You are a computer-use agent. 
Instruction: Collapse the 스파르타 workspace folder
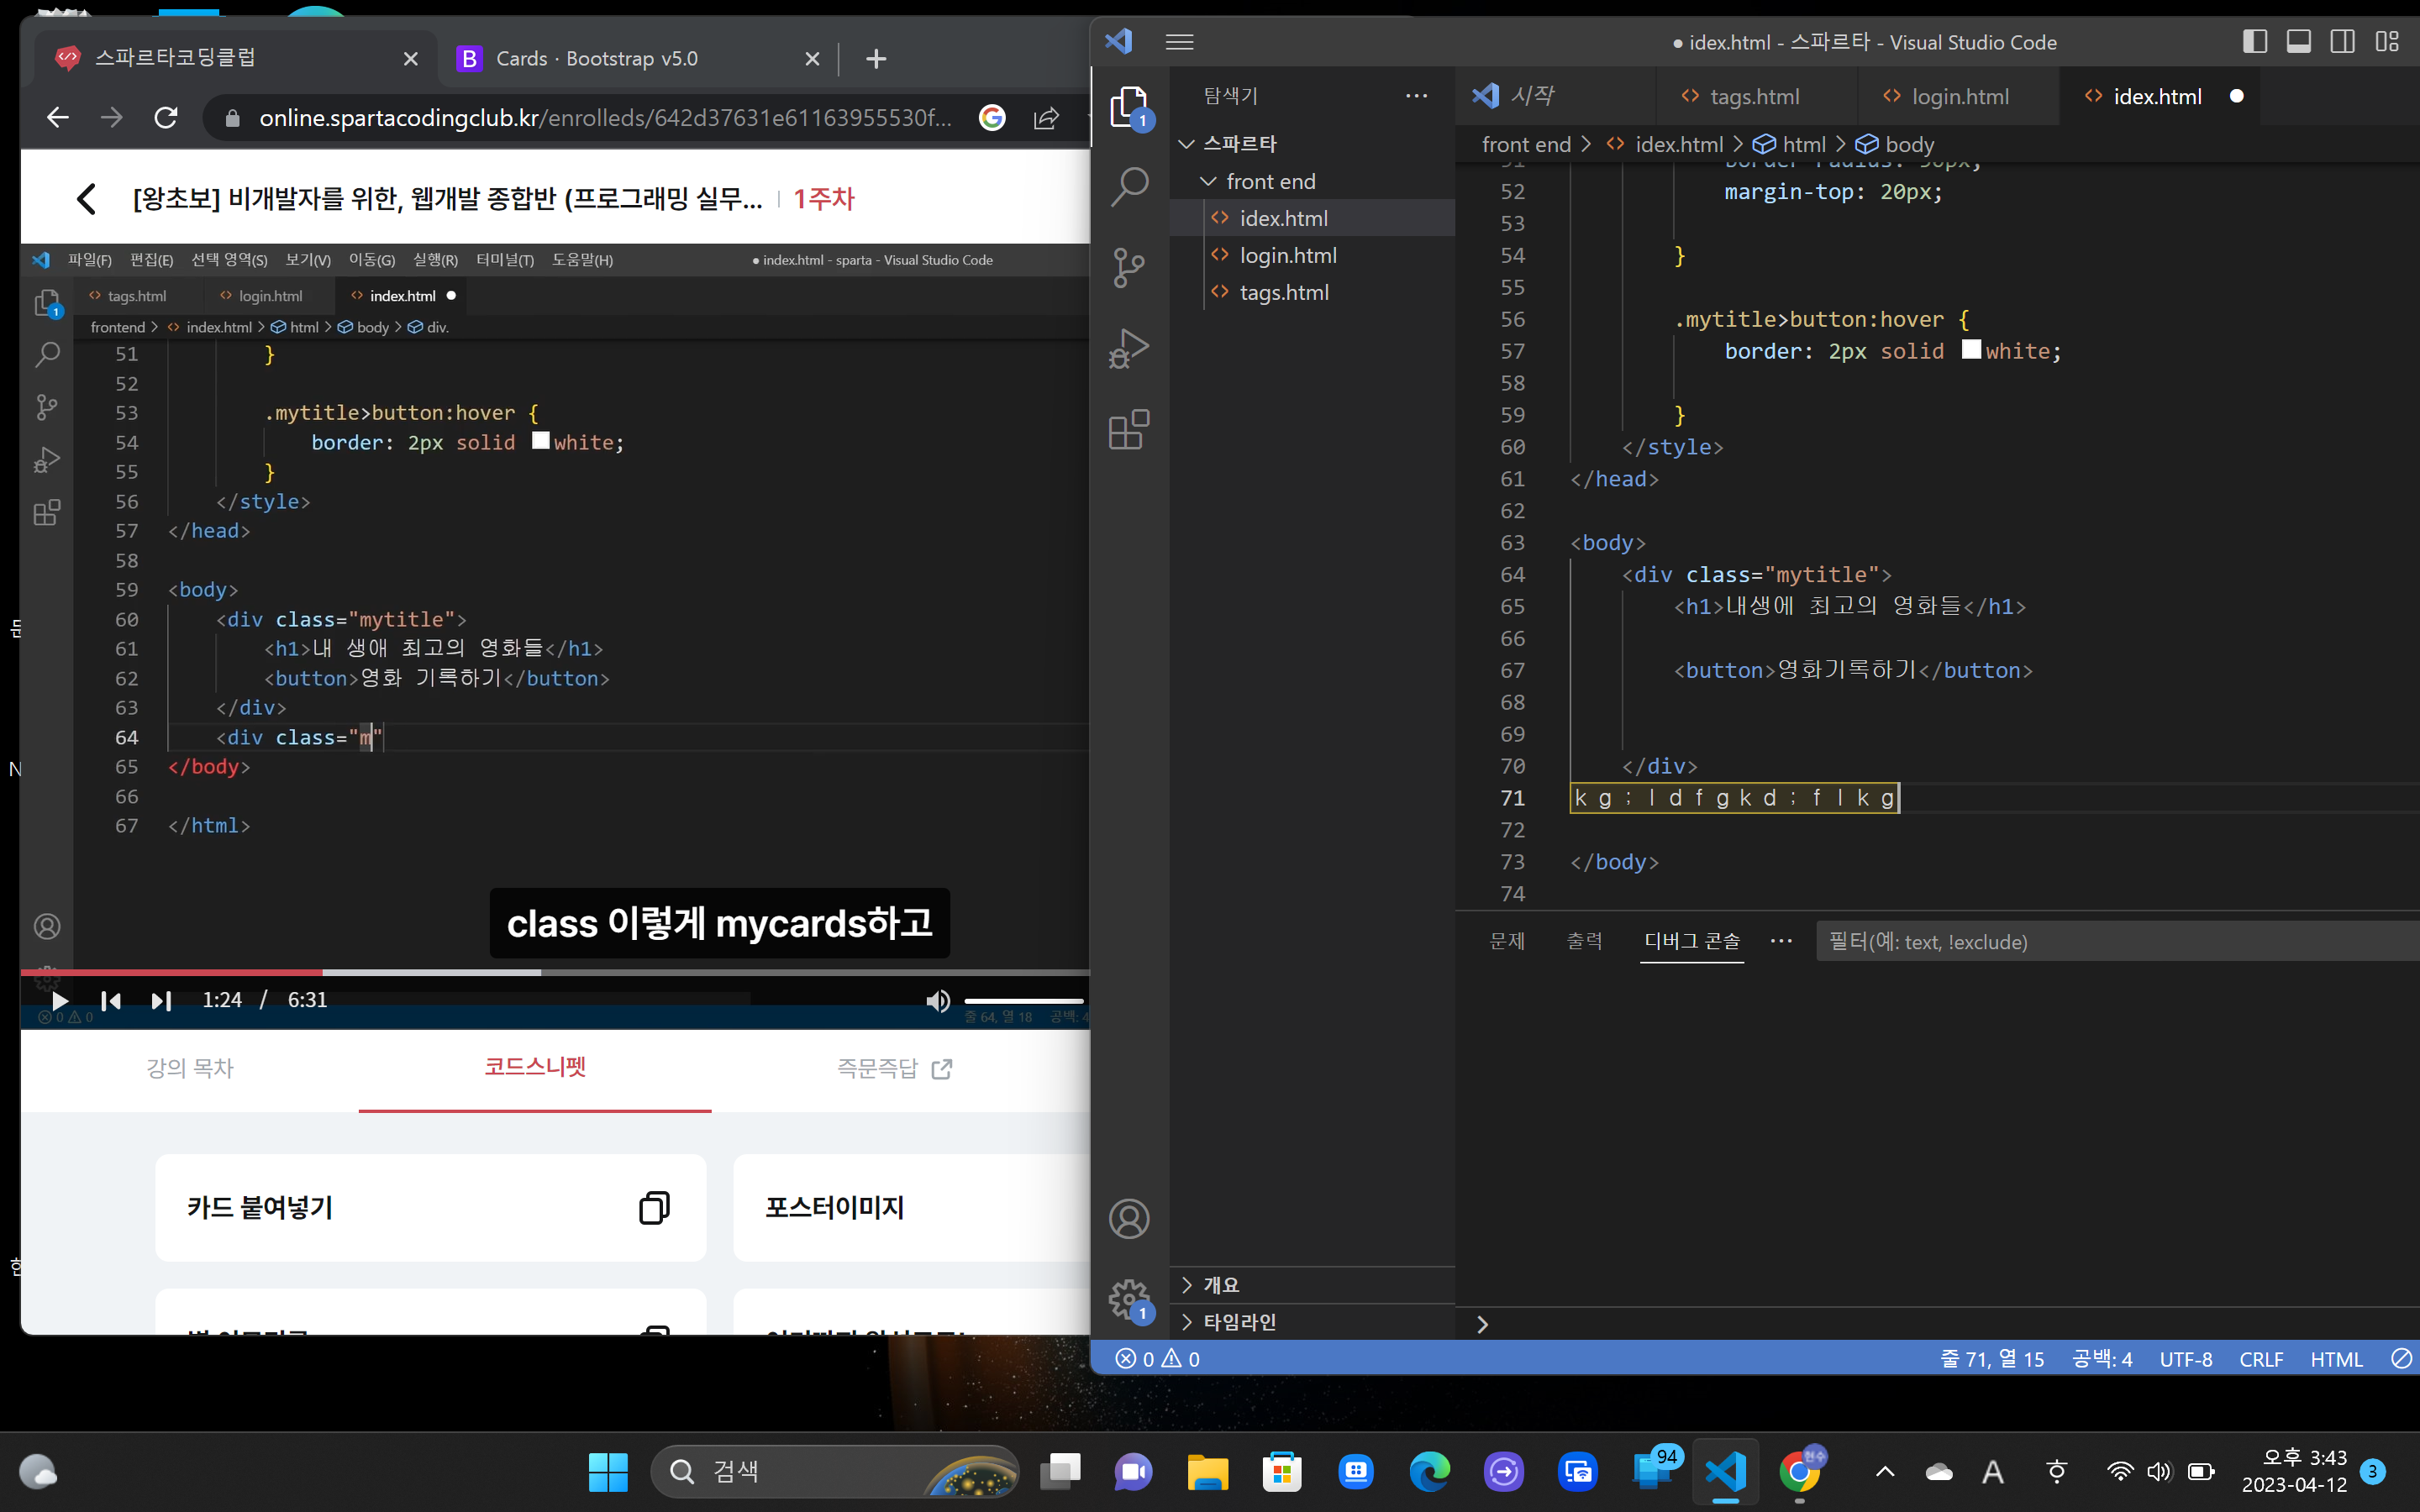click(x=1313, y=144)
